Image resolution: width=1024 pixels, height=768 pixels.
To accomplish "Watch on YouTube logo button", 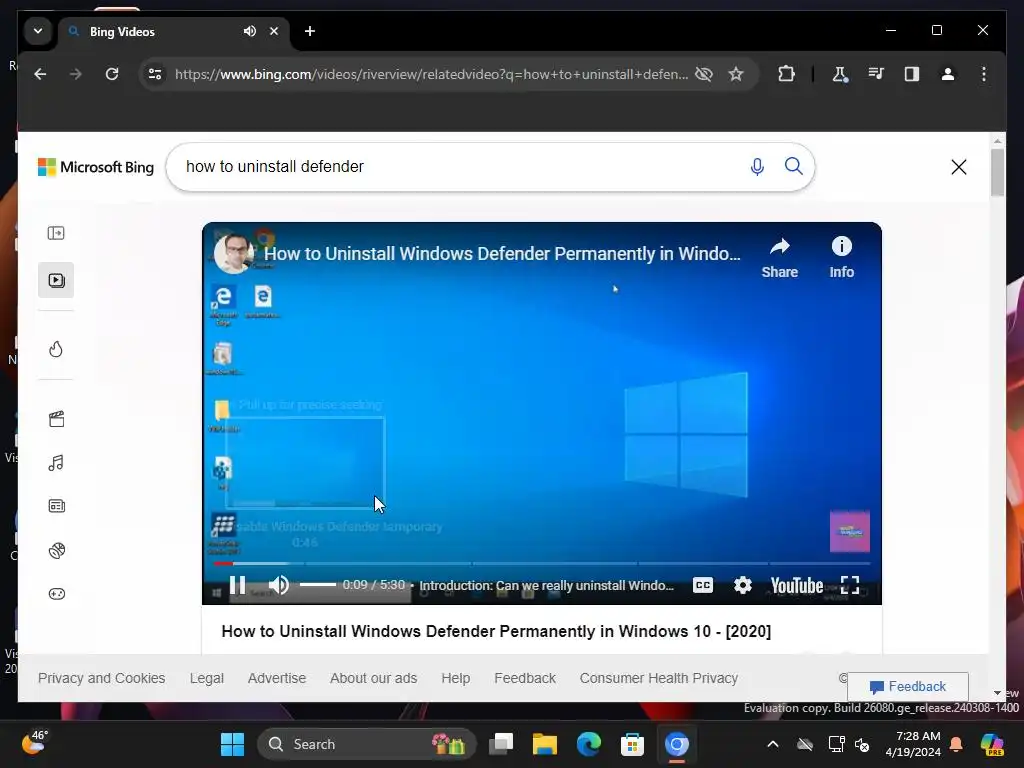I will [797, 586].
